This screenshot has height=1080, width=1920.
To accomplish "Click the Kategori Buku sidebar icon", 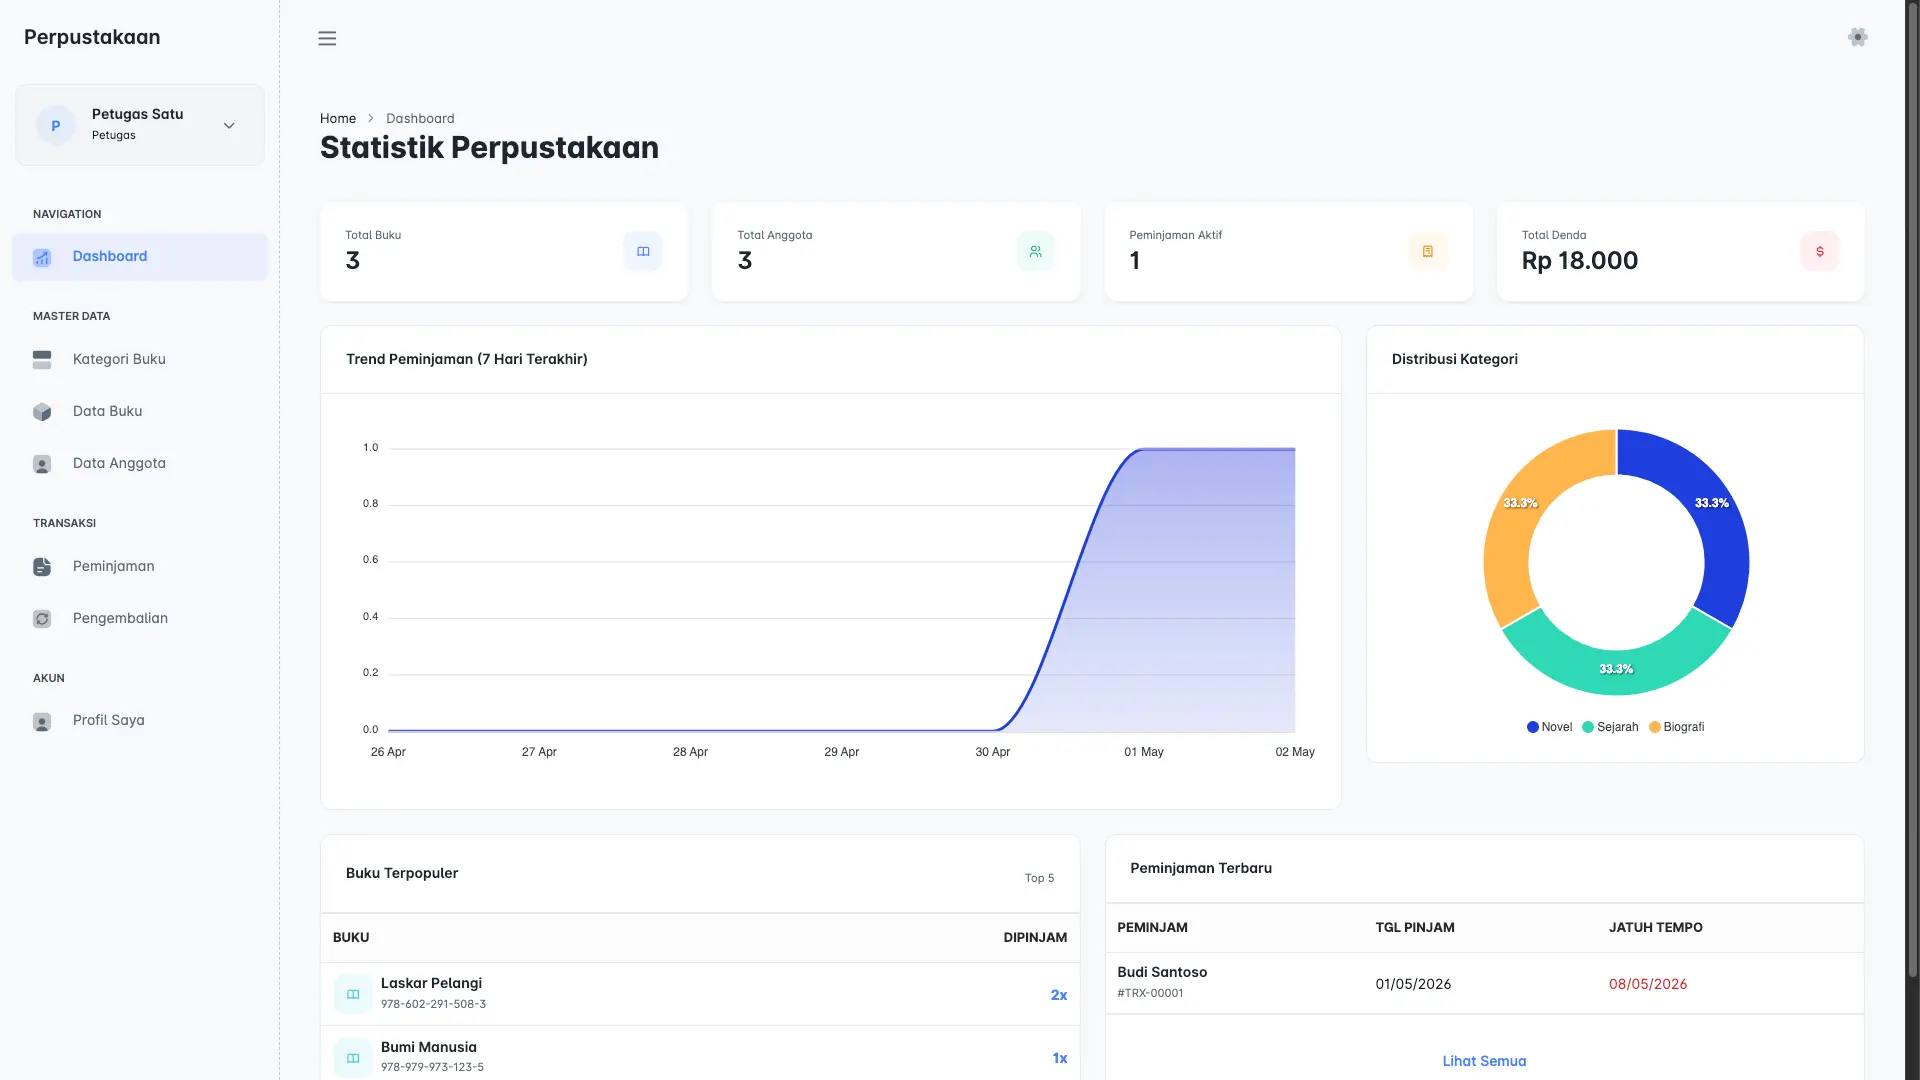I will 42,360.
